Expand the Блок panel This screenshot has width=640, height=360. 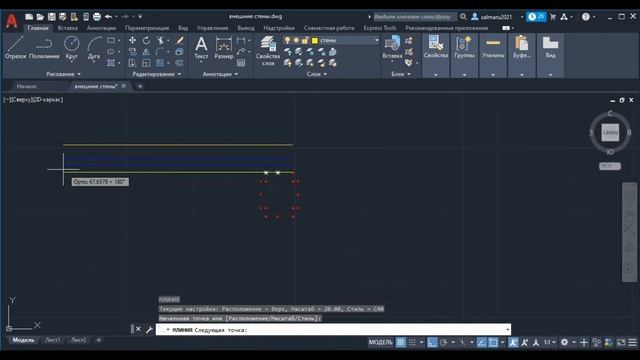tap(401, 74)
